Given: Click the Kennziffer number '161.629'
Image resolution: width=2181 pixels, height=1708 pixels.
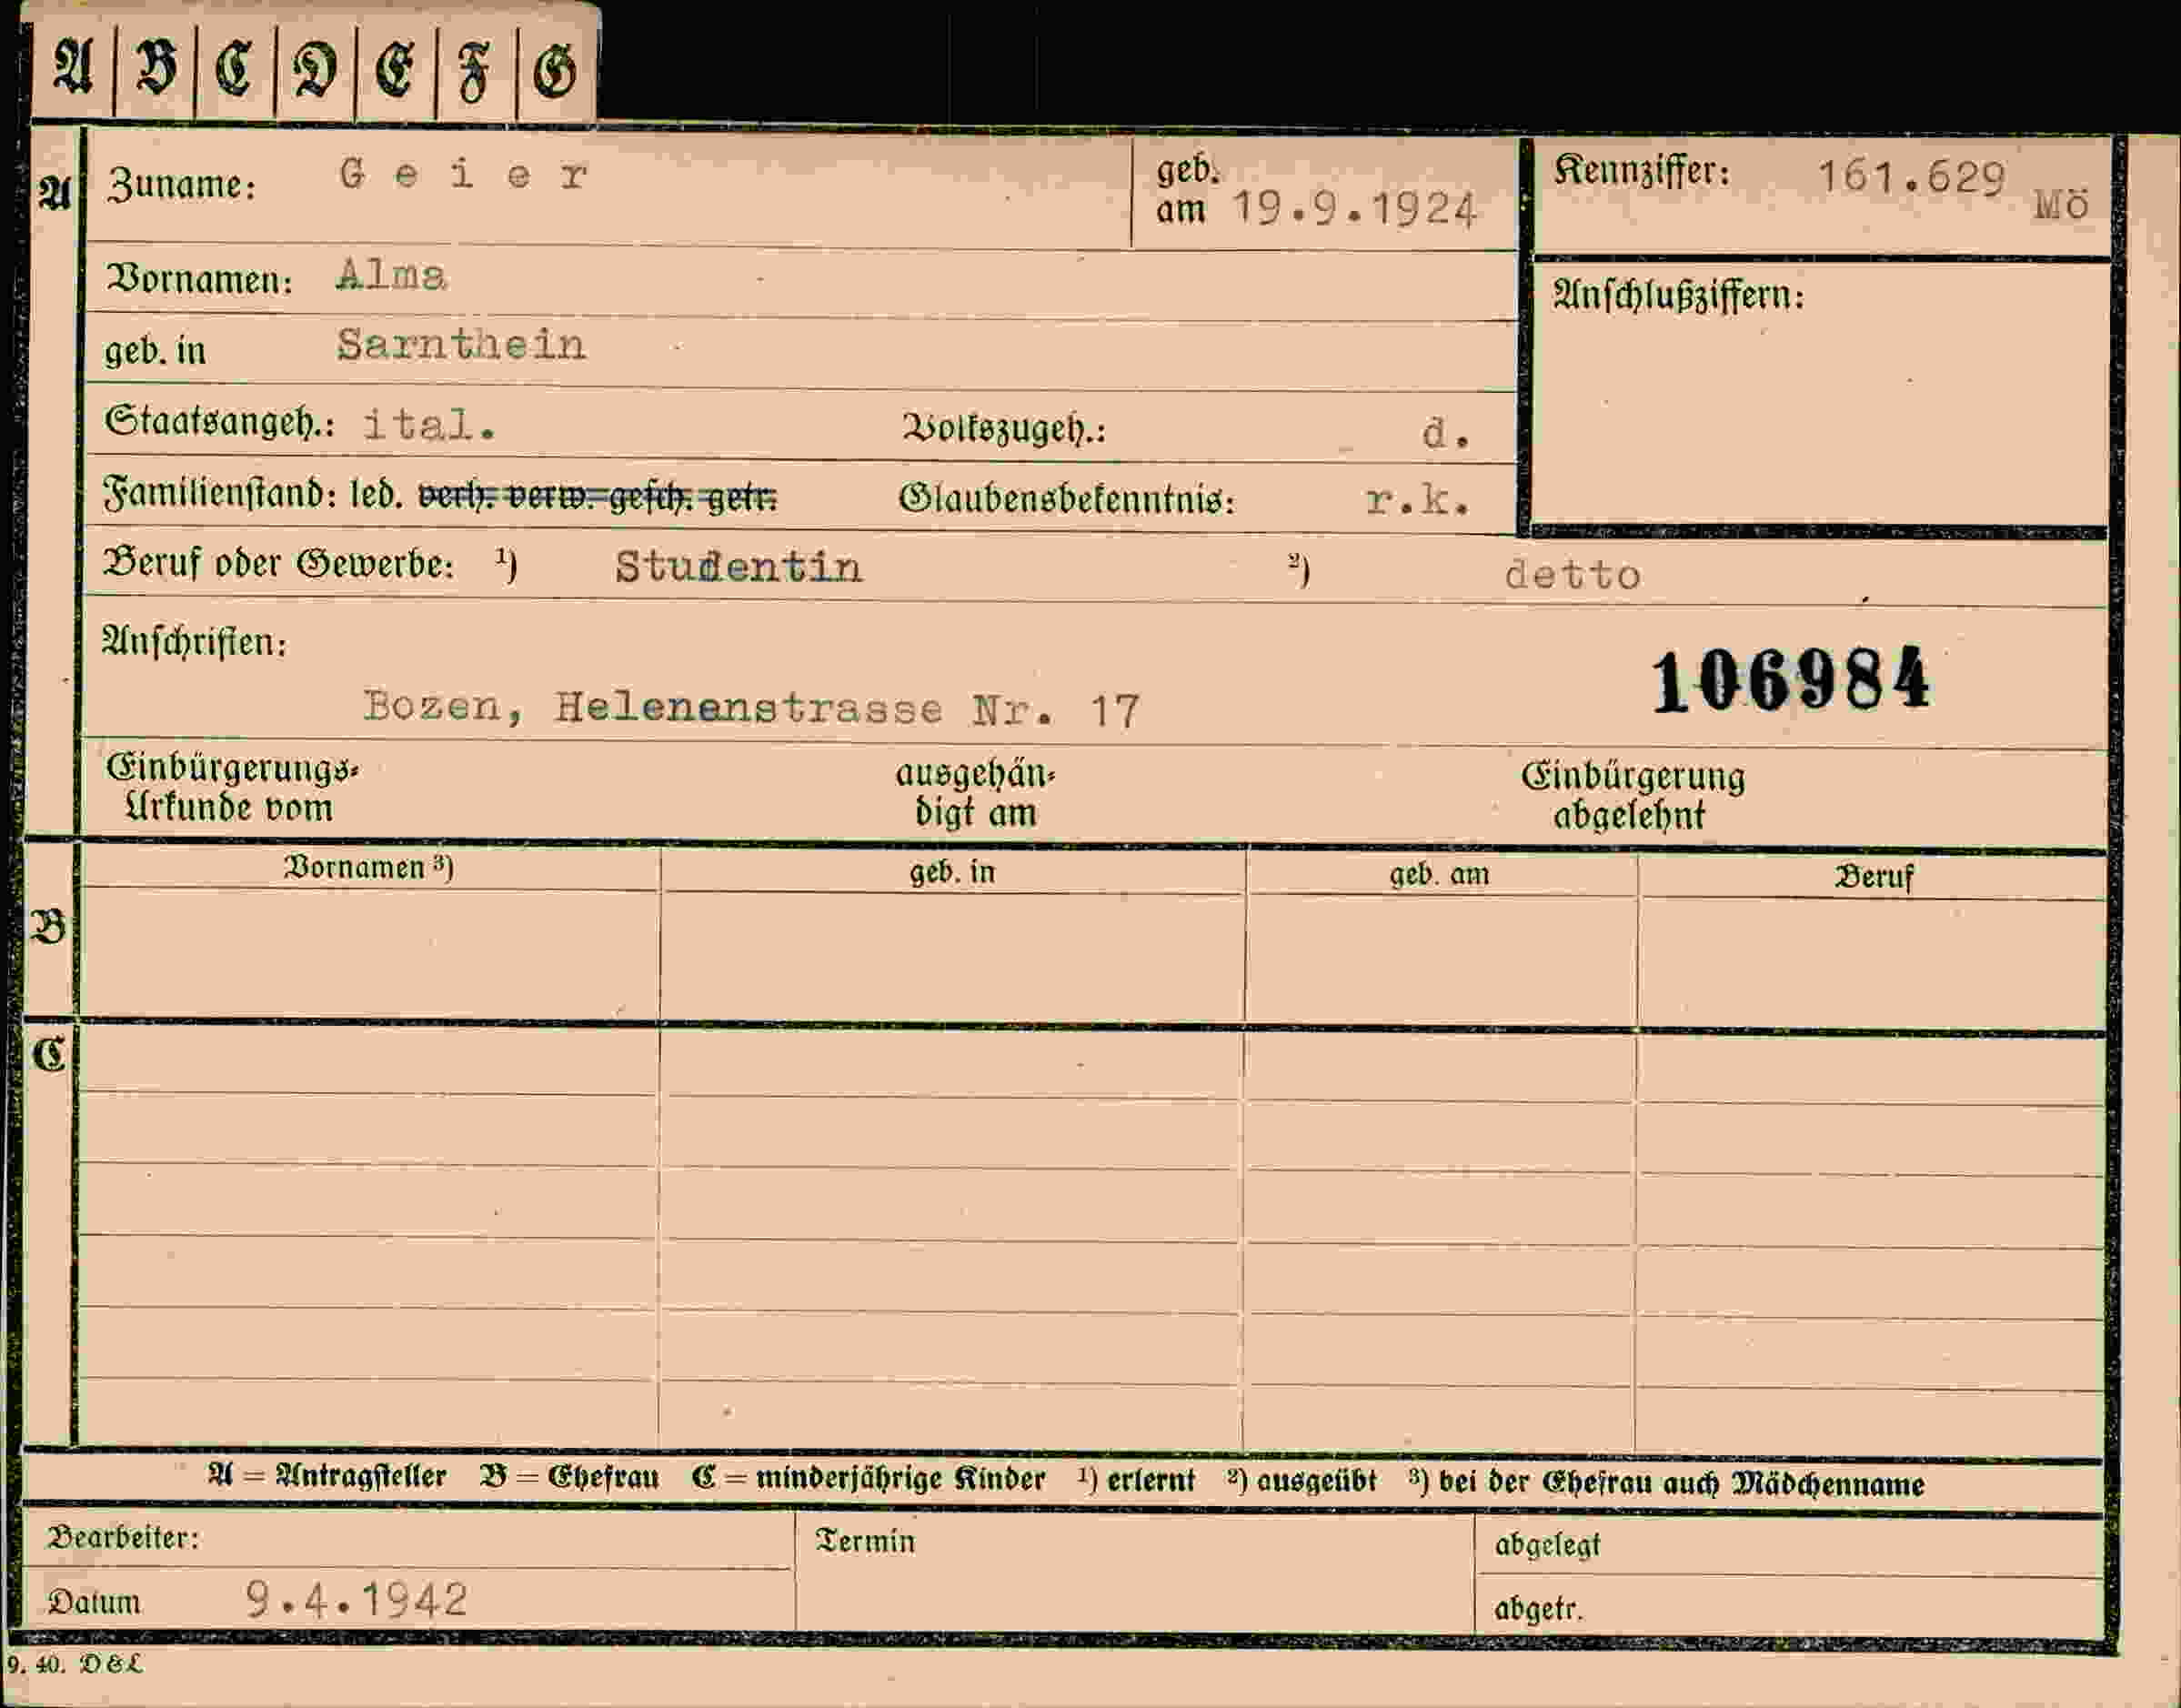Looking at the screenshot, I should (x=1911, y=177).
